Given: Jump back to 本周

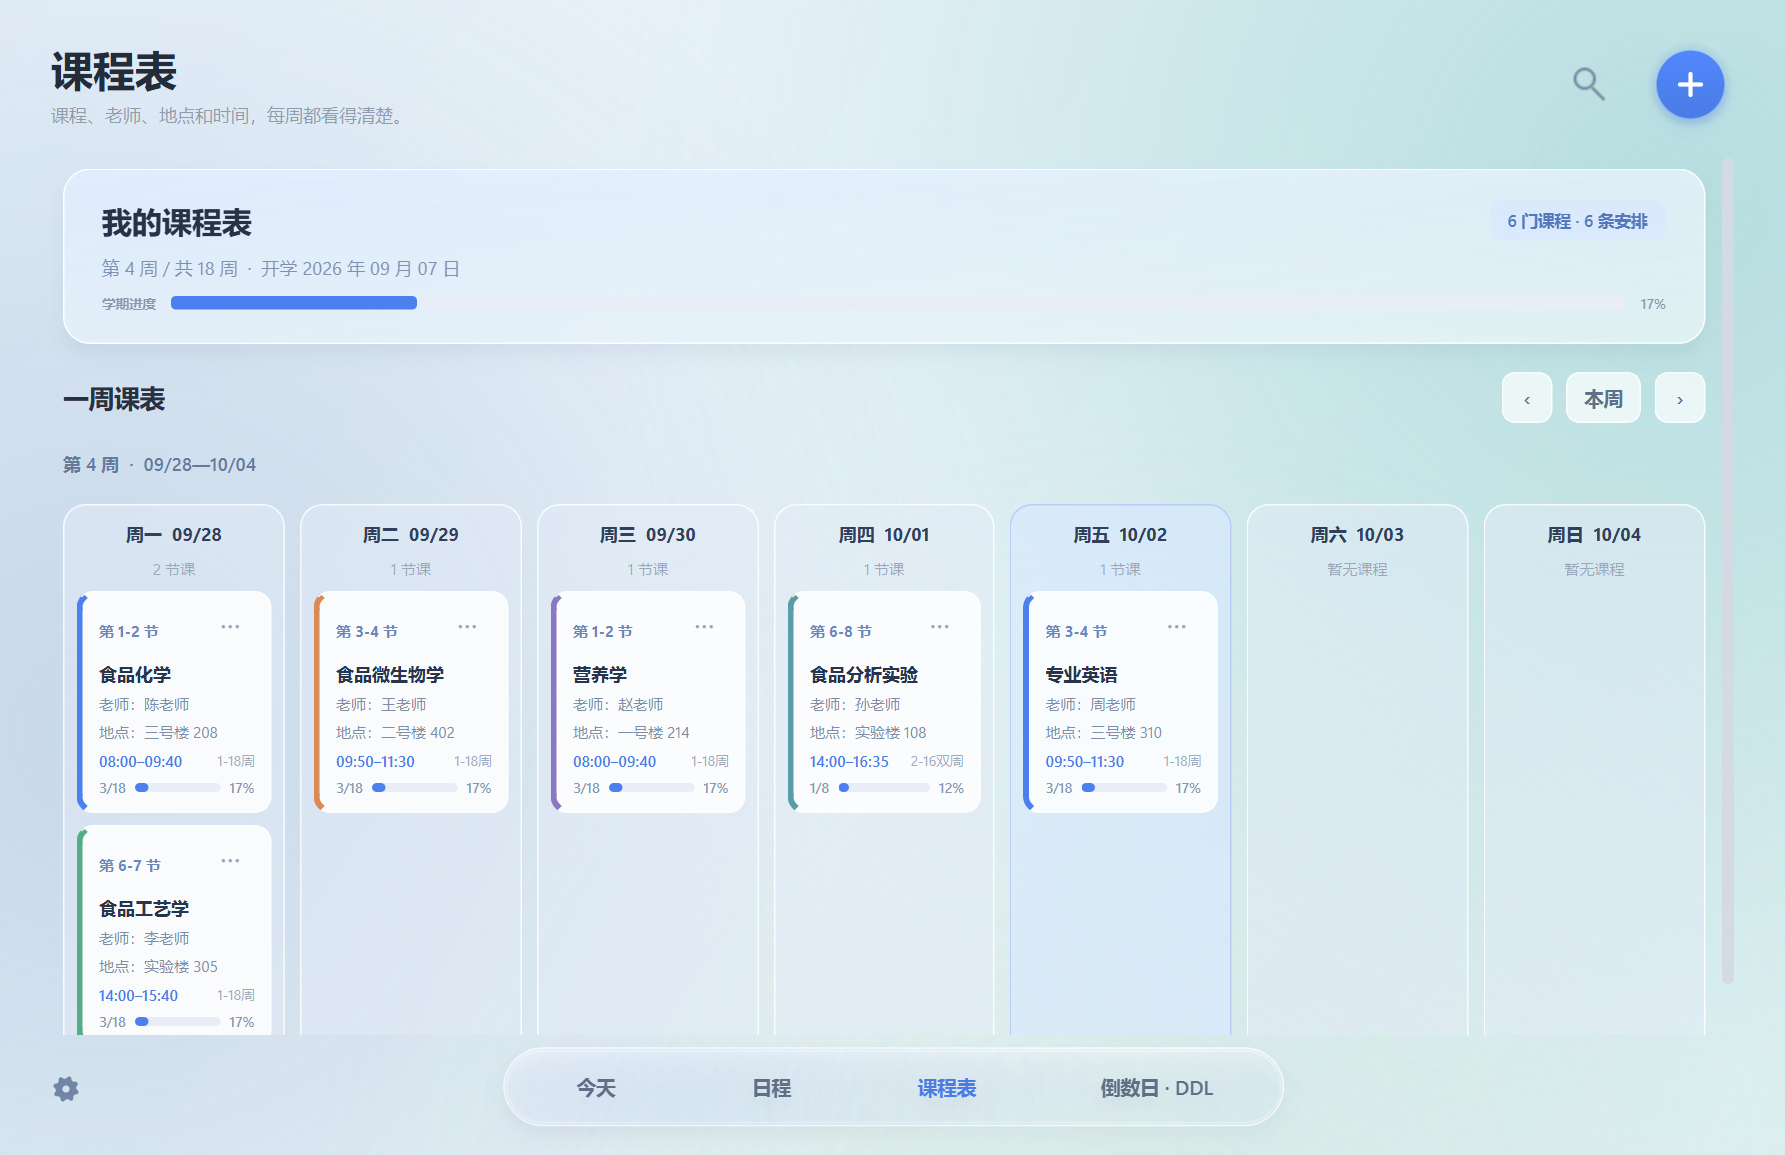Looking at the screenshot, I should point(1603,399).
